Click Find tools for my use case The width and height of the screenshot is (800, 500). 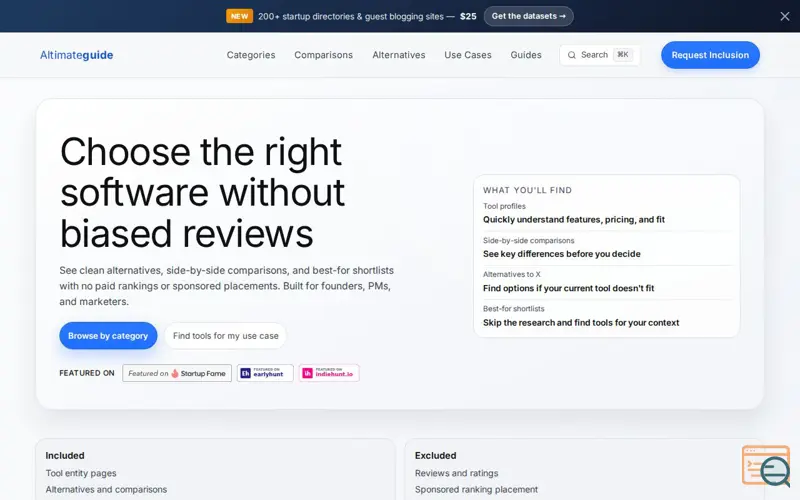[x=226, y=336]
